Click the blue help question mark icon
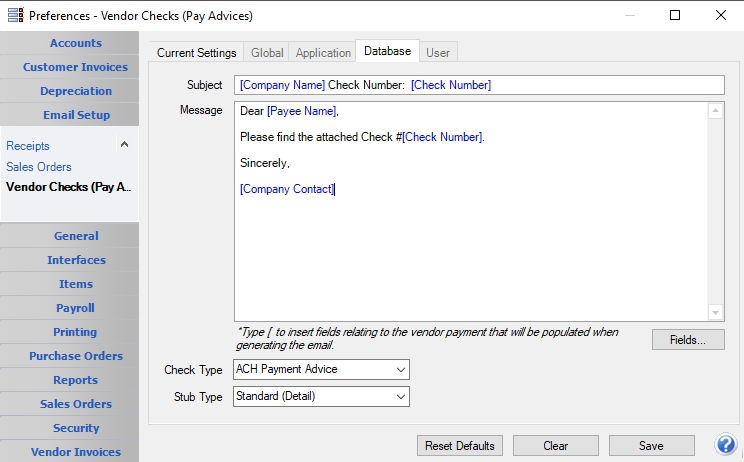The image size is (744, 462). pos(726,445)
